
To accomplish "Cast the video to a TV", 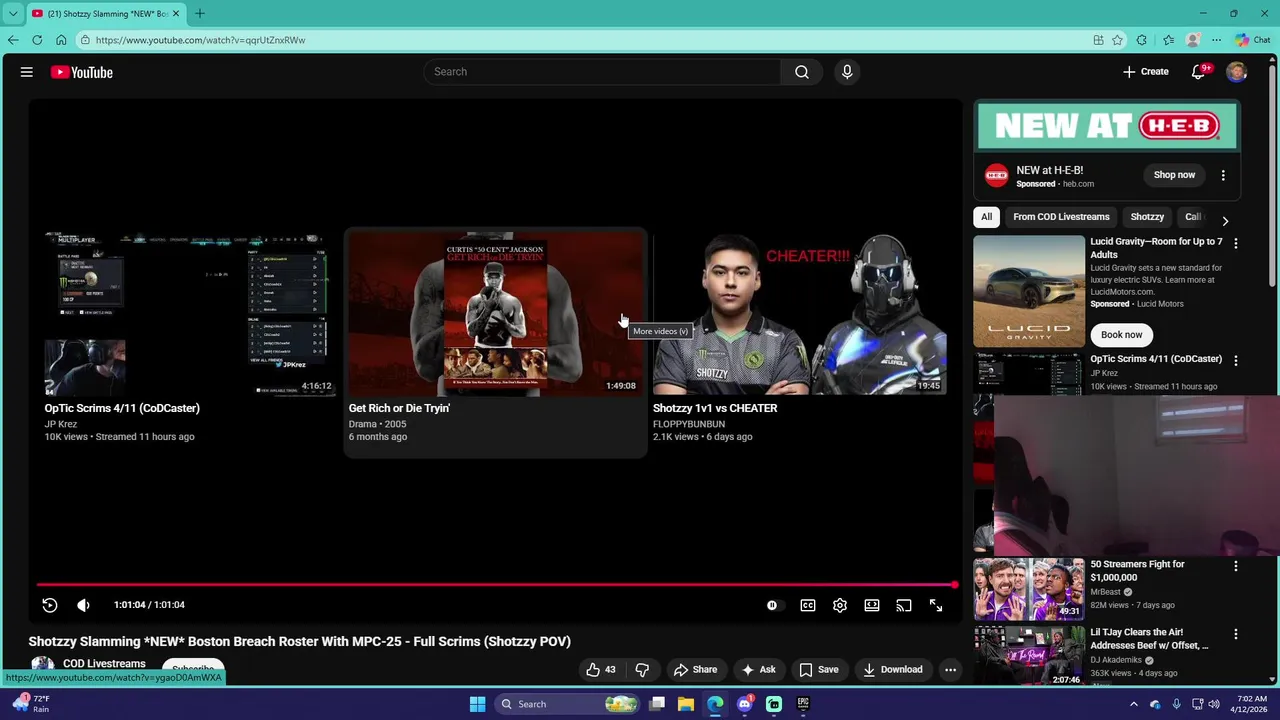I will [904, 605].
